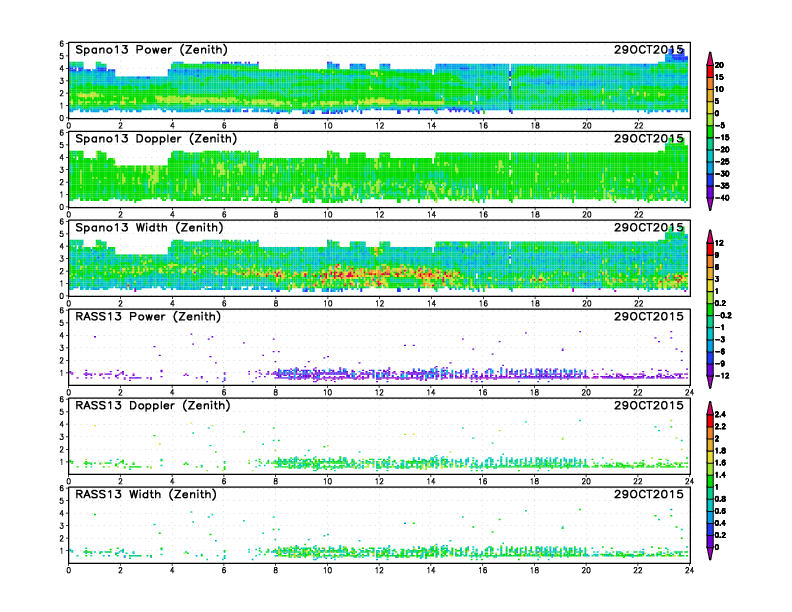This screenshot has width=792, height=612.
Task: Click the 29OCT2015 date in RASS13 Doppler panel
Action: click(649, 405)
